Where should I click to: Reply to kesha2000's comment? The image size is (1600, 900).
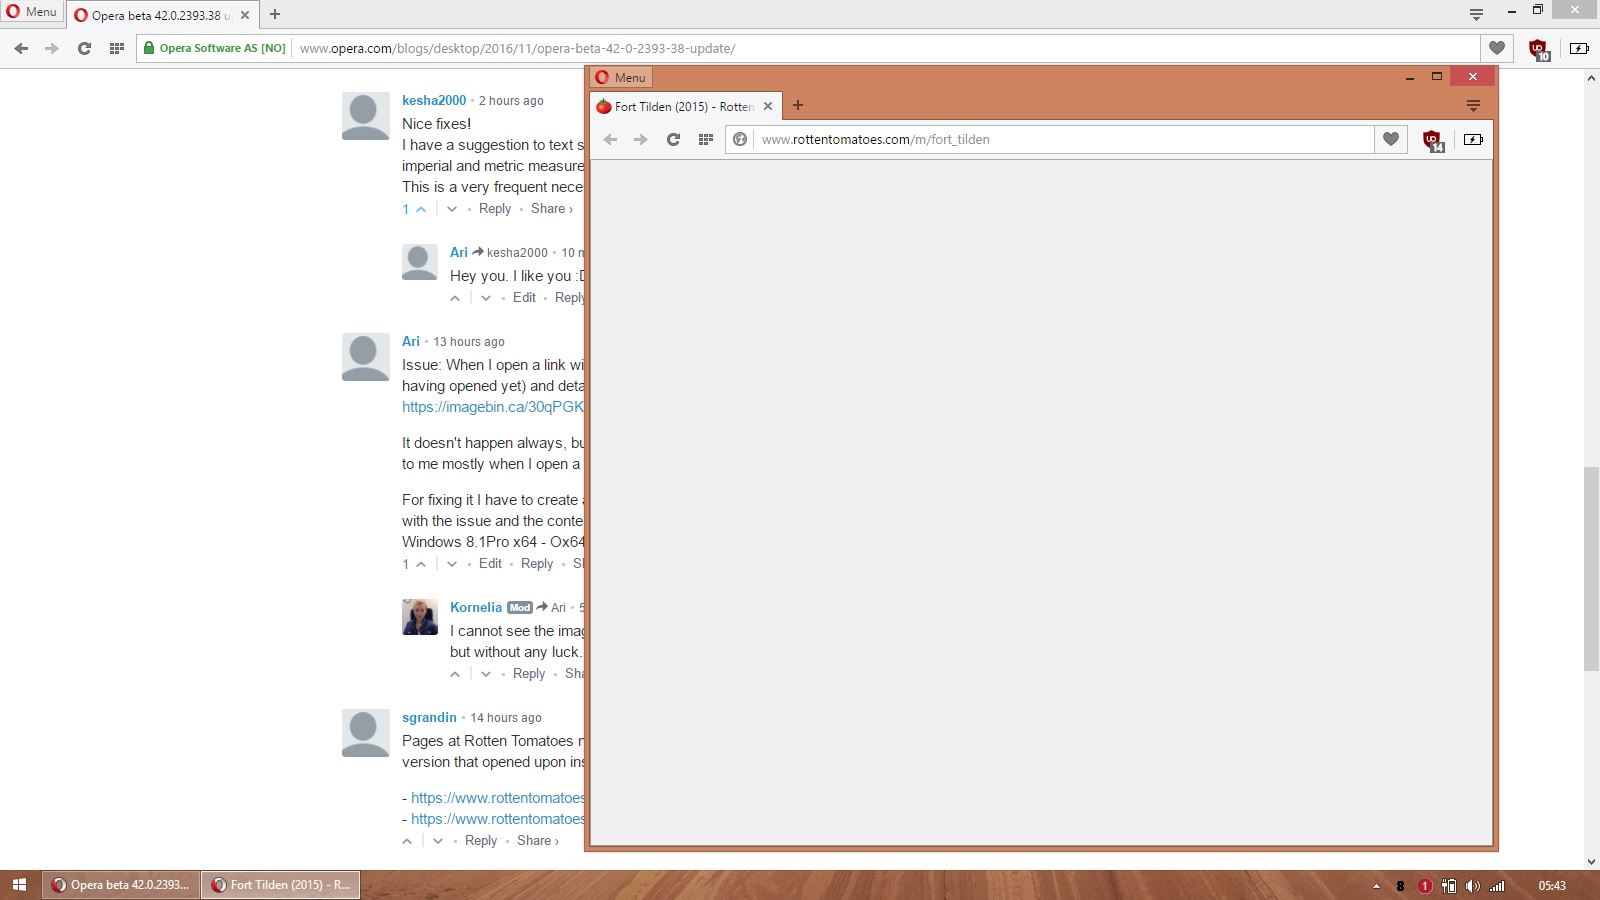495,208
